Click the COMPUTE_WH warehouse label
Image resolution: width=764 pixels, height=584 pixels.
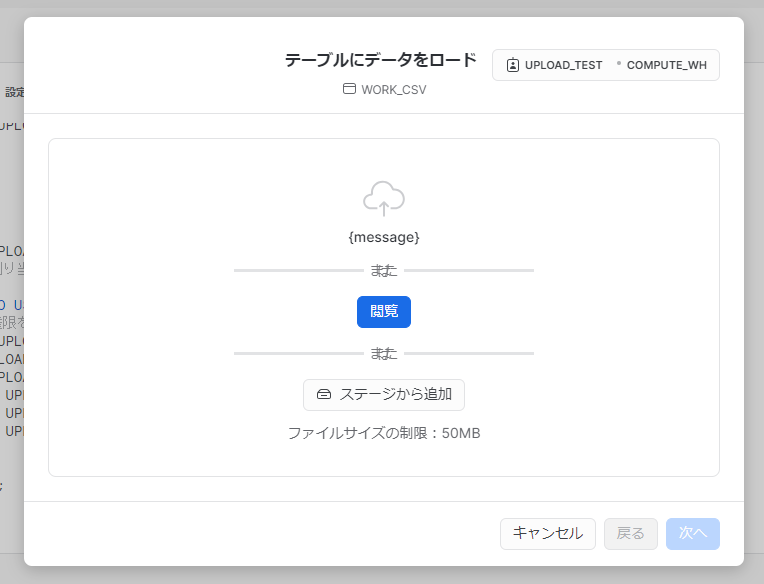point(667,65)
